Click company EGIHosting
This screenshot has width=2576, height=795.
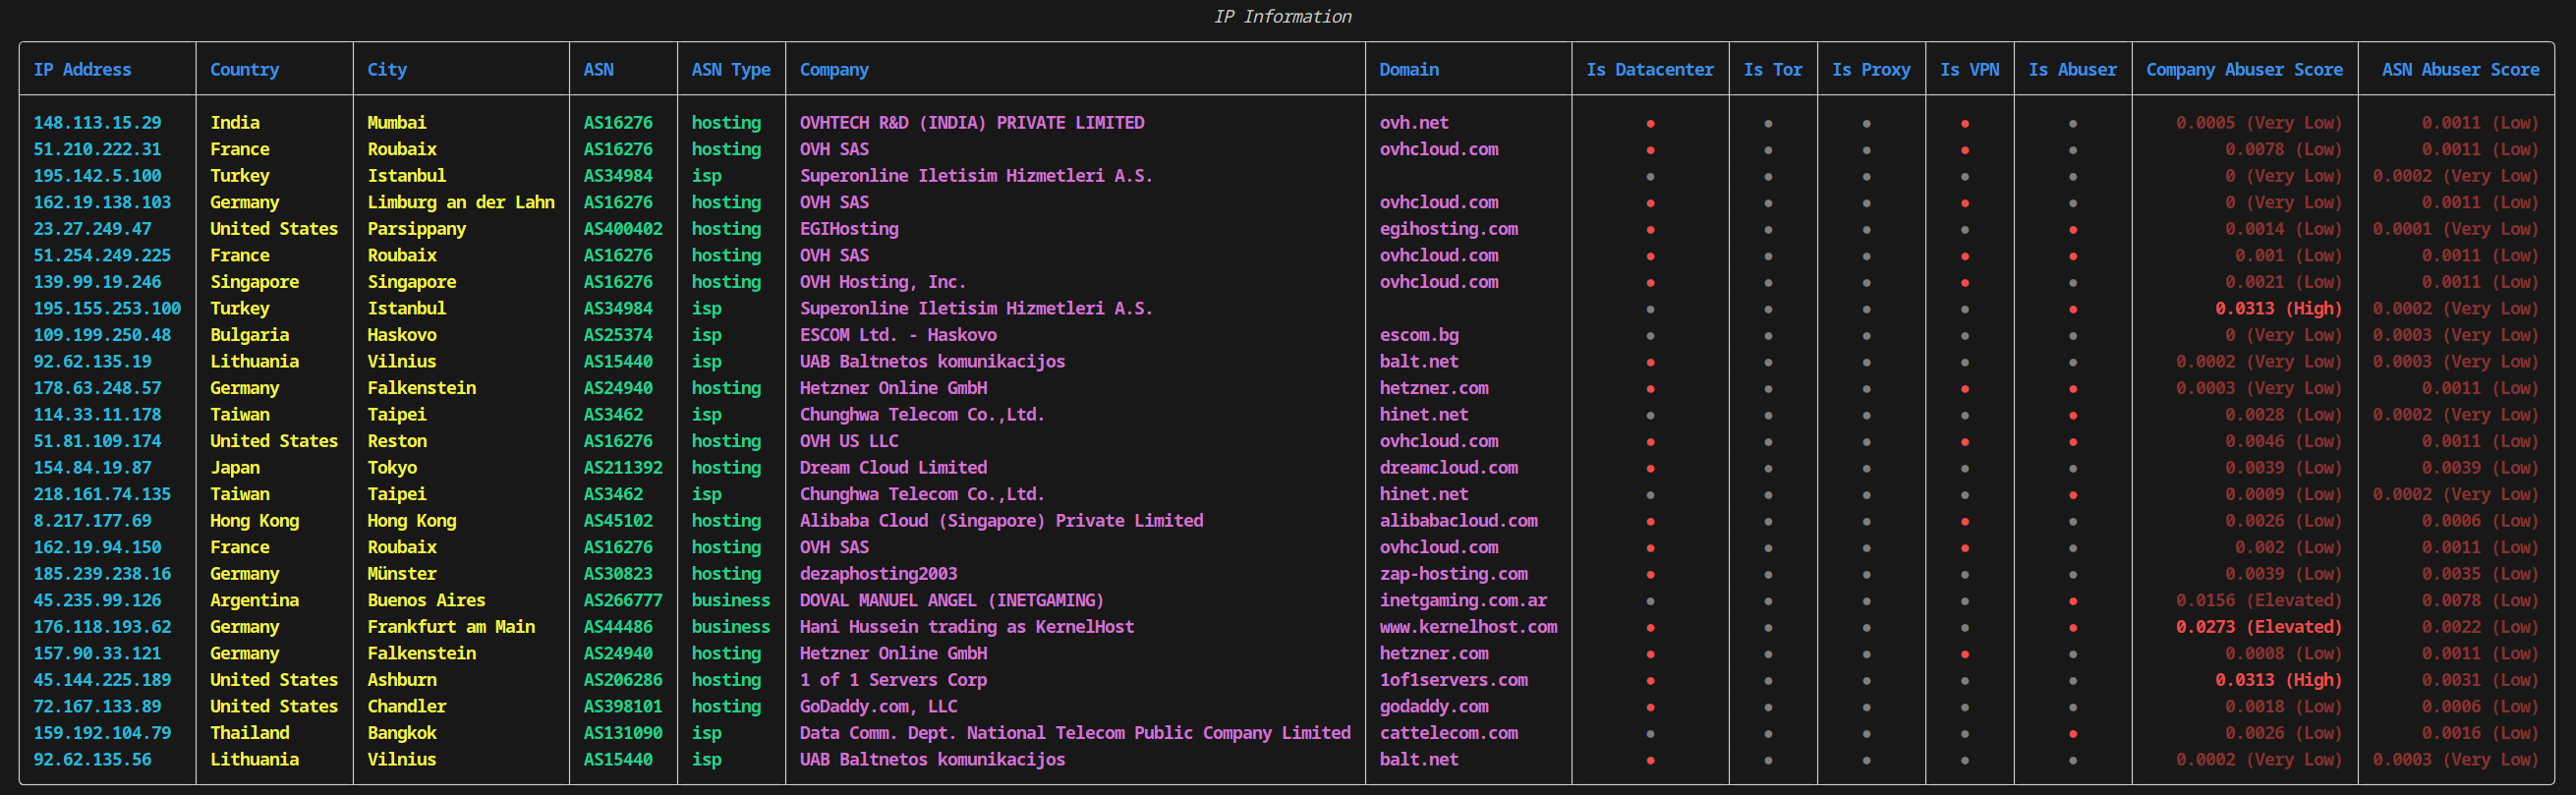tap(849, 228)
